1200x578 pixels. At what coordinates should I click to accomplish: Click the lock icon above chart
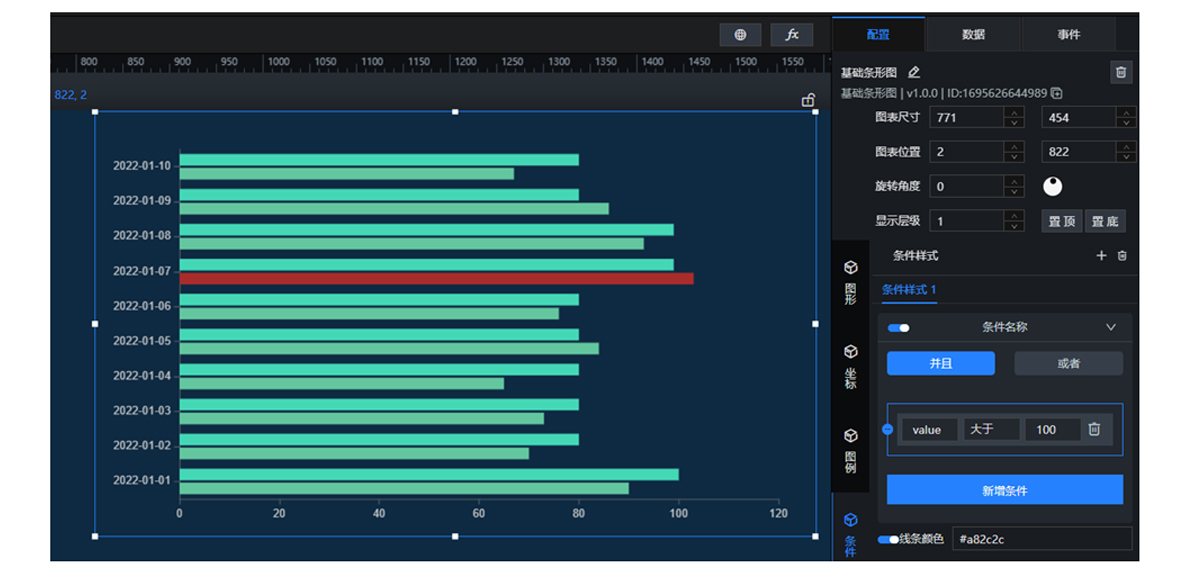pyautogui.click(x=808, y=100)
